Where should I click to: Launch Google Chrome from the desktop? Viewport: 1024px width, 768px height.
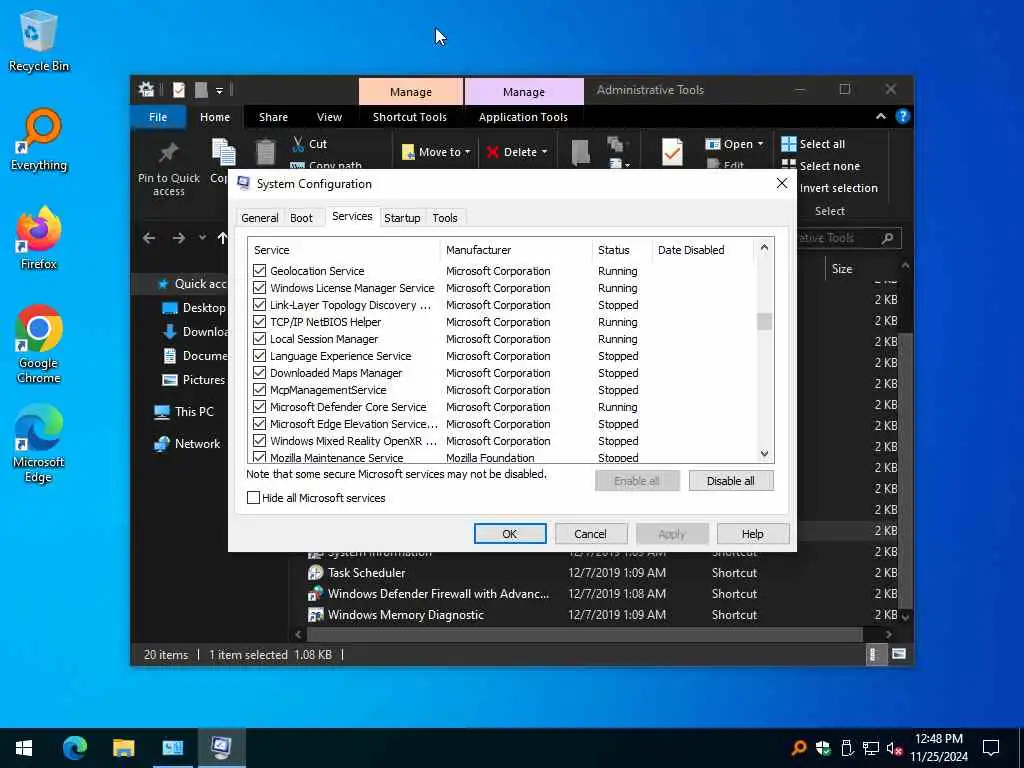38,344
